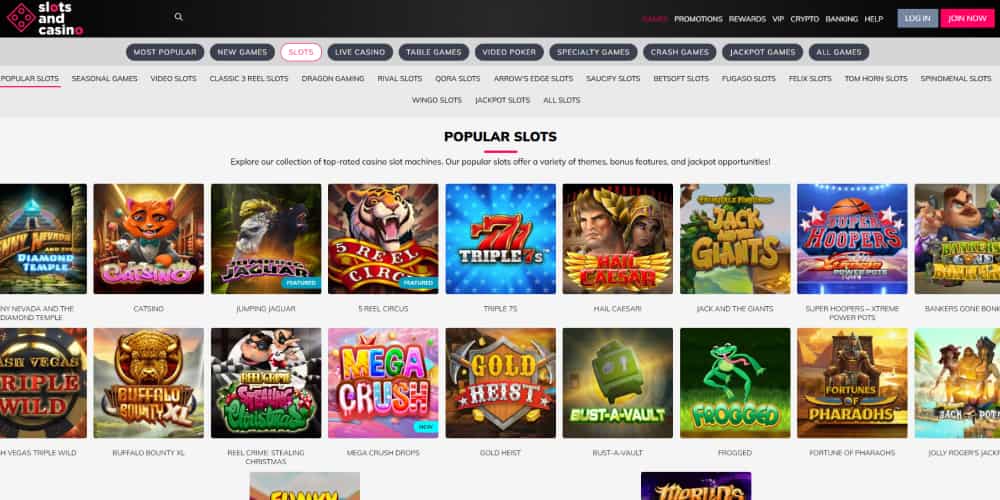Choose the Video Slots subcategory
The width and height of the screenshot is (1000, 500).
[x=173, y=79]
